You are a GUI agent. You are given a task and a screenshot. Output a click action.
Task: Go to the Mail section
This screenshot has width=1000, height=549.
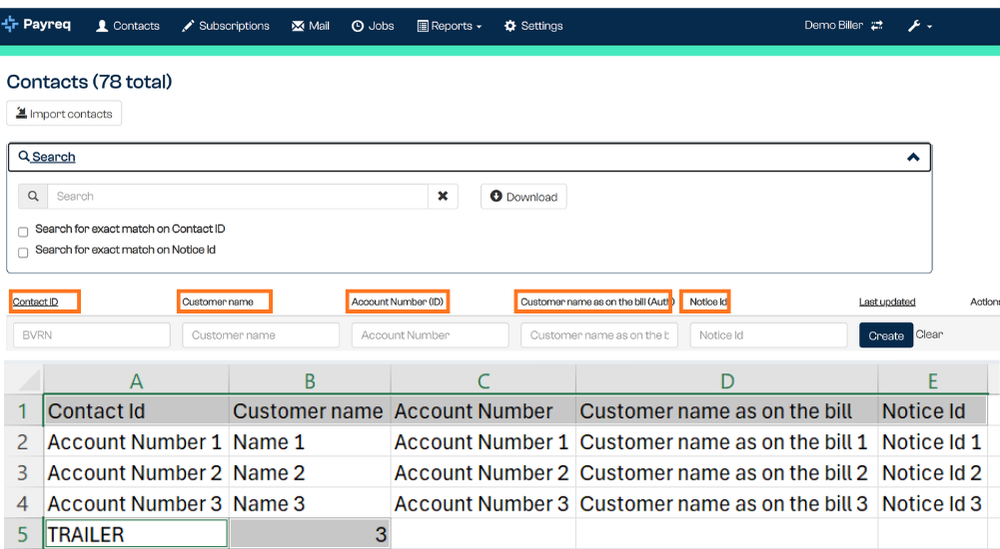[x=311, y=26]
